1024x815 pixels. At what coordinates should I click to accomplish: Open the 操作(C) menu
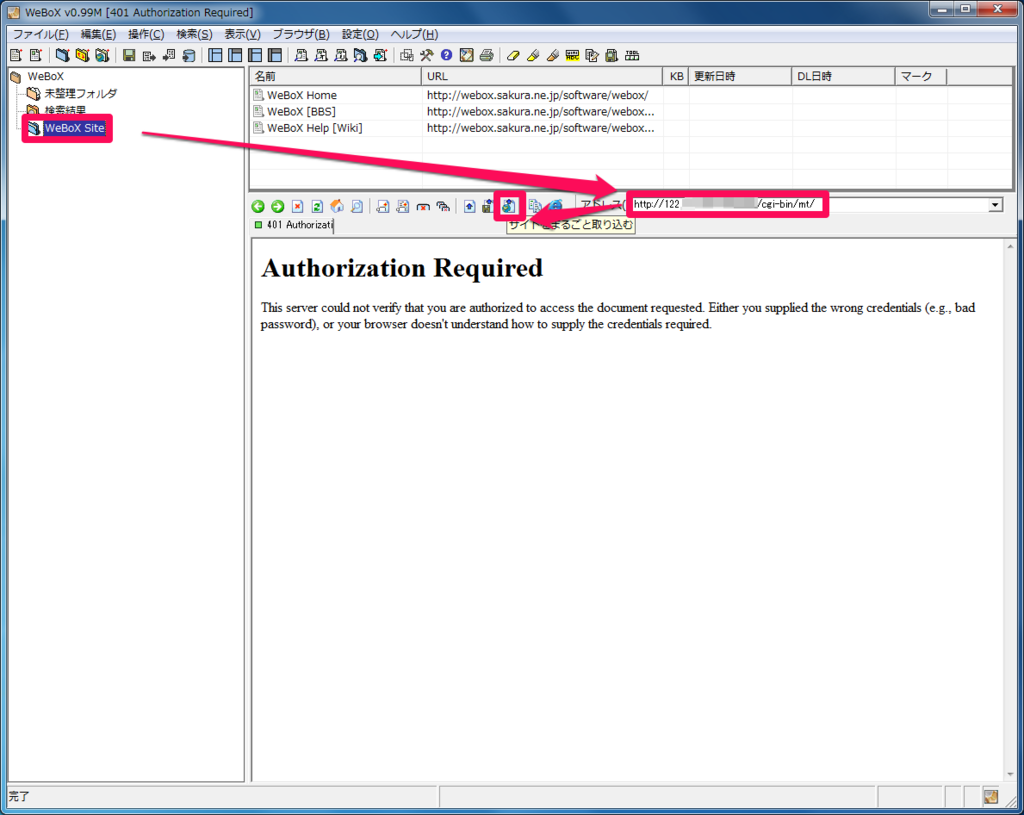coord(146,34)
